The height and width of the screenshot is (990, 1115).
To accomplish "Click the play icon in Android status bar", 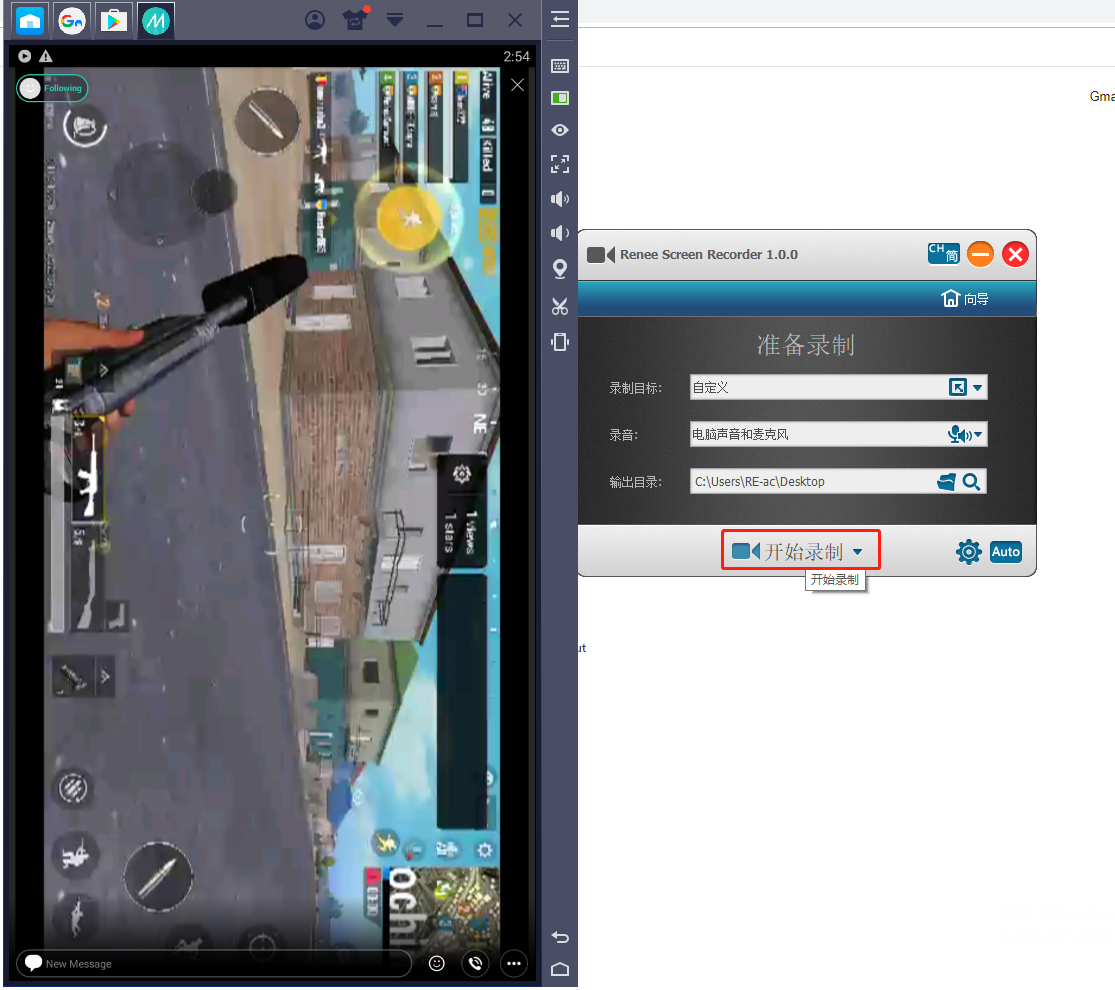I will point(25,56).
